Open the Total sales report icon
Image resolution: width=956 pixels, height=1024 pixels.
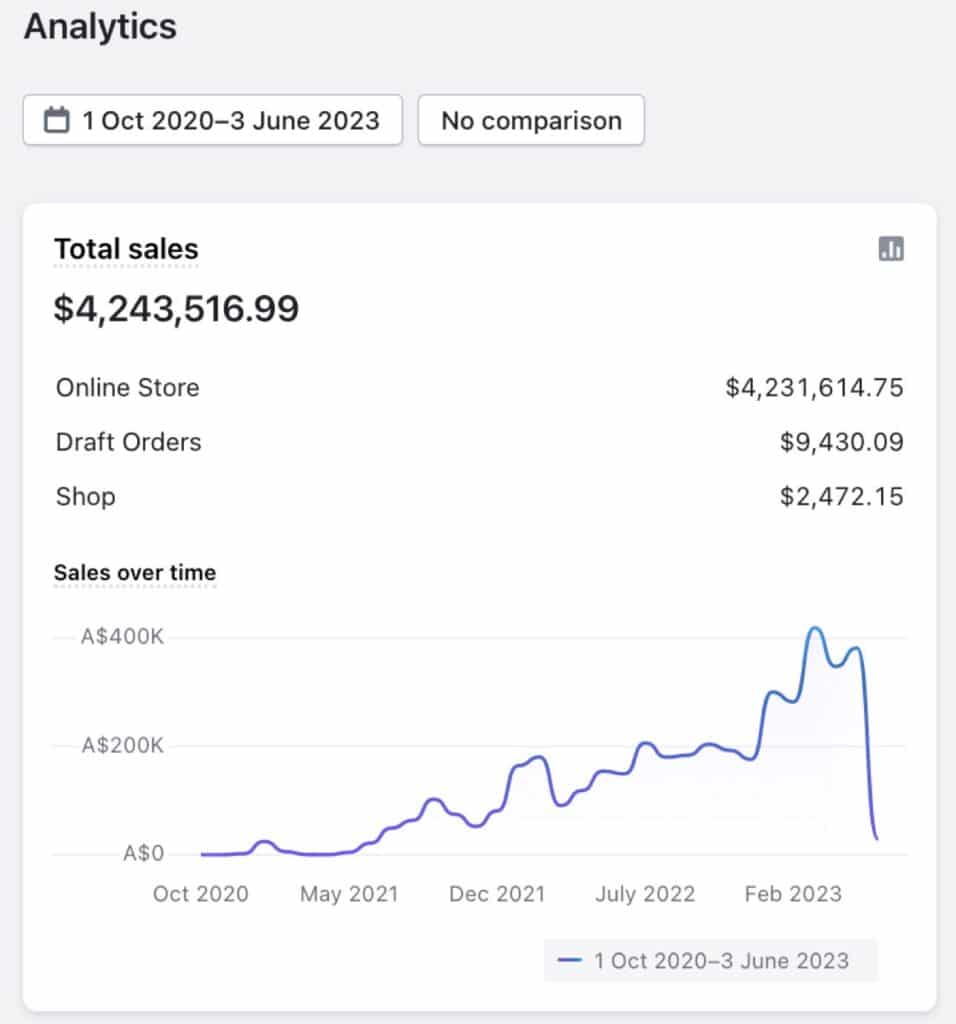click(x=890, y=249)
